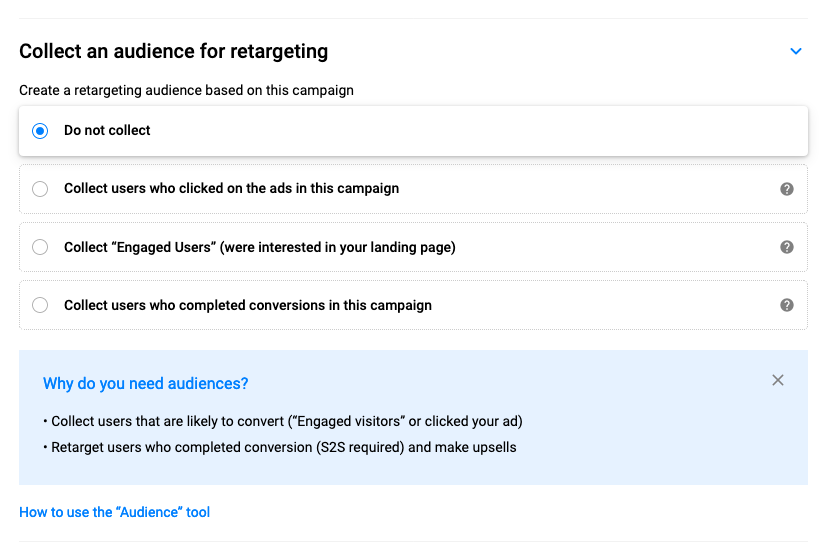Image resolution: width=828 pixels, height=553 pixels.
Task: Click the bullet about S2S required upsells
Action: pyautogui.click(x=280, y=447)
